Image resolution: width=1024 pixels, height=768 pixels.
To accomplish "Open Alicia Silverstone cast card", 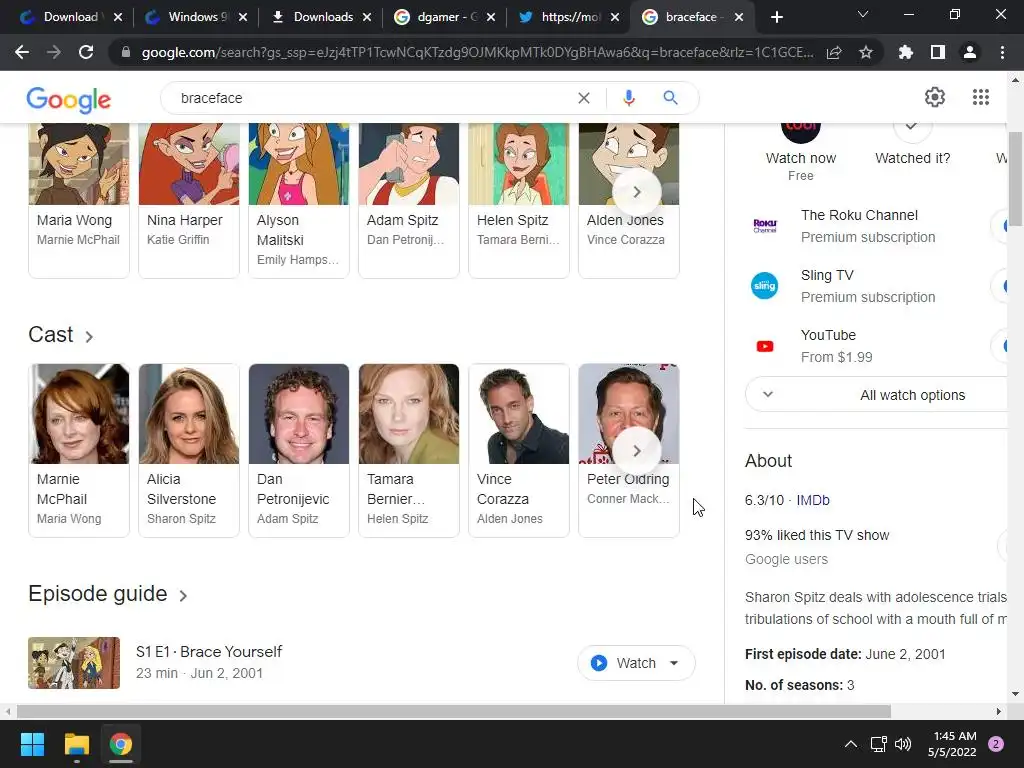I will (x=189, y=451).
